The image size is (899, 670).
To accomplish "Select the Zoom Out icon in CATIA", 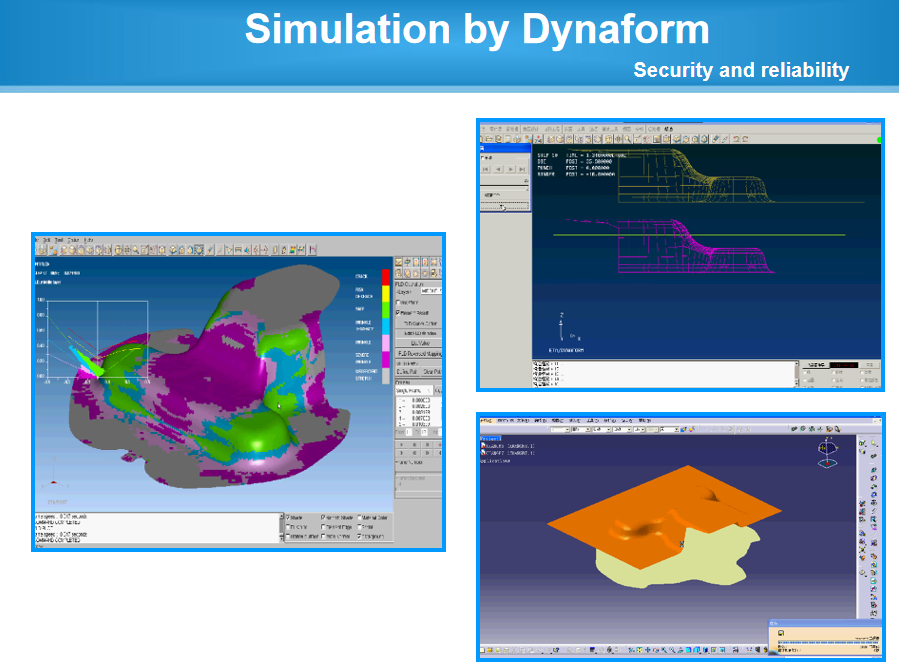I will pos(672,650).
